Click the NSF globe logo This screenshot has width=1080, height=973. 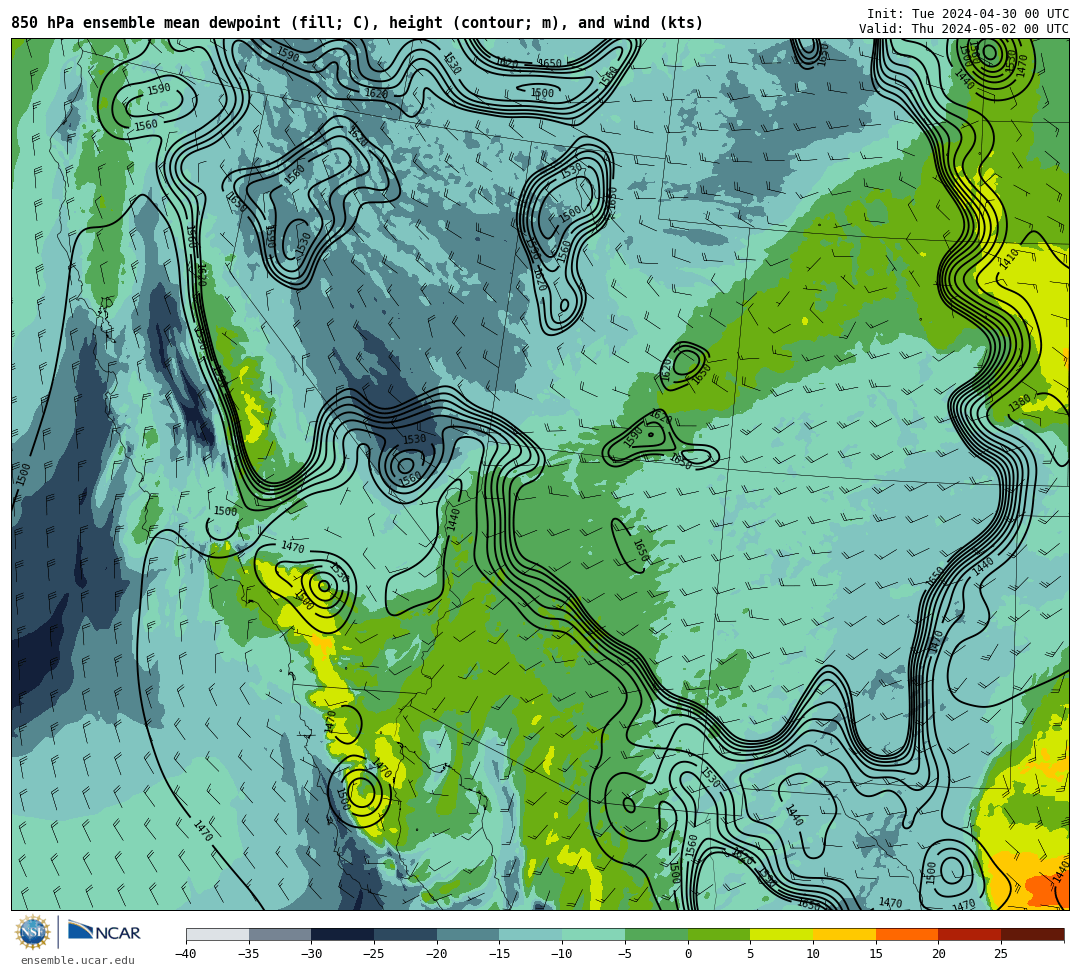[32, 933]
